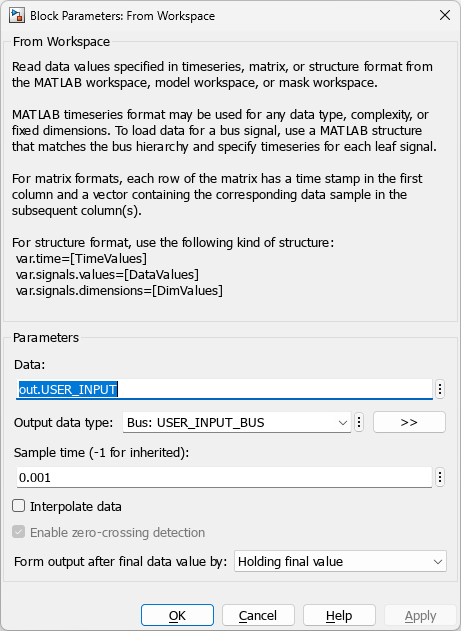The image size is (461, 631).
Task: Click the "var.signals.values=[DataValues]" text line
Action: point(107,274)
